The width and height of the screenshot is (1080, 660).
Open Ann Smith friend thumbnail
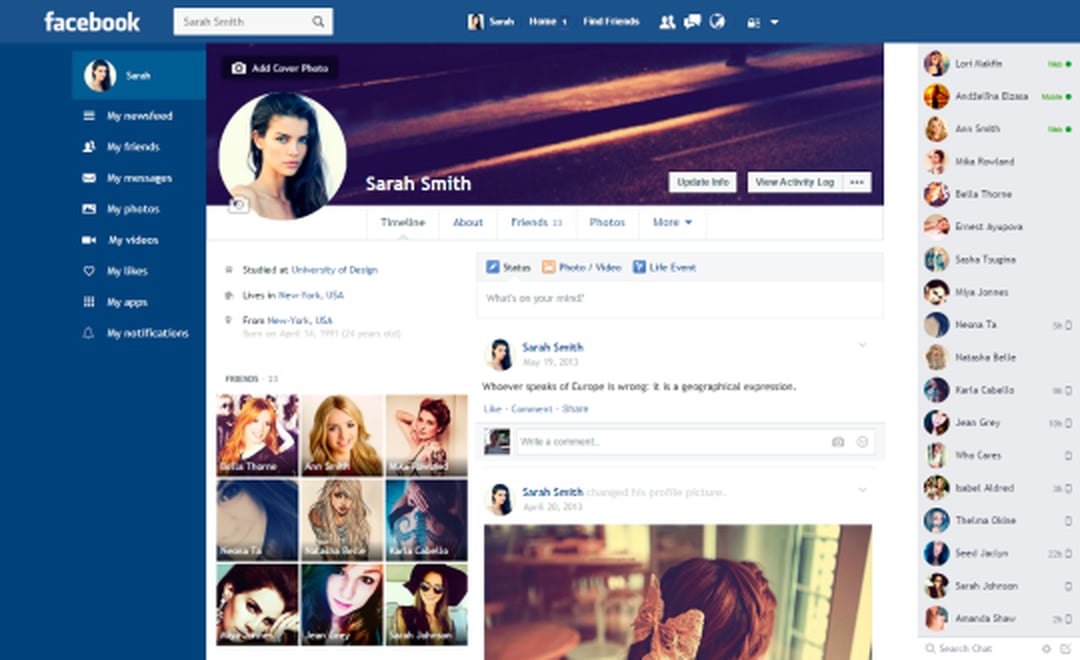(x=342, y=435)
